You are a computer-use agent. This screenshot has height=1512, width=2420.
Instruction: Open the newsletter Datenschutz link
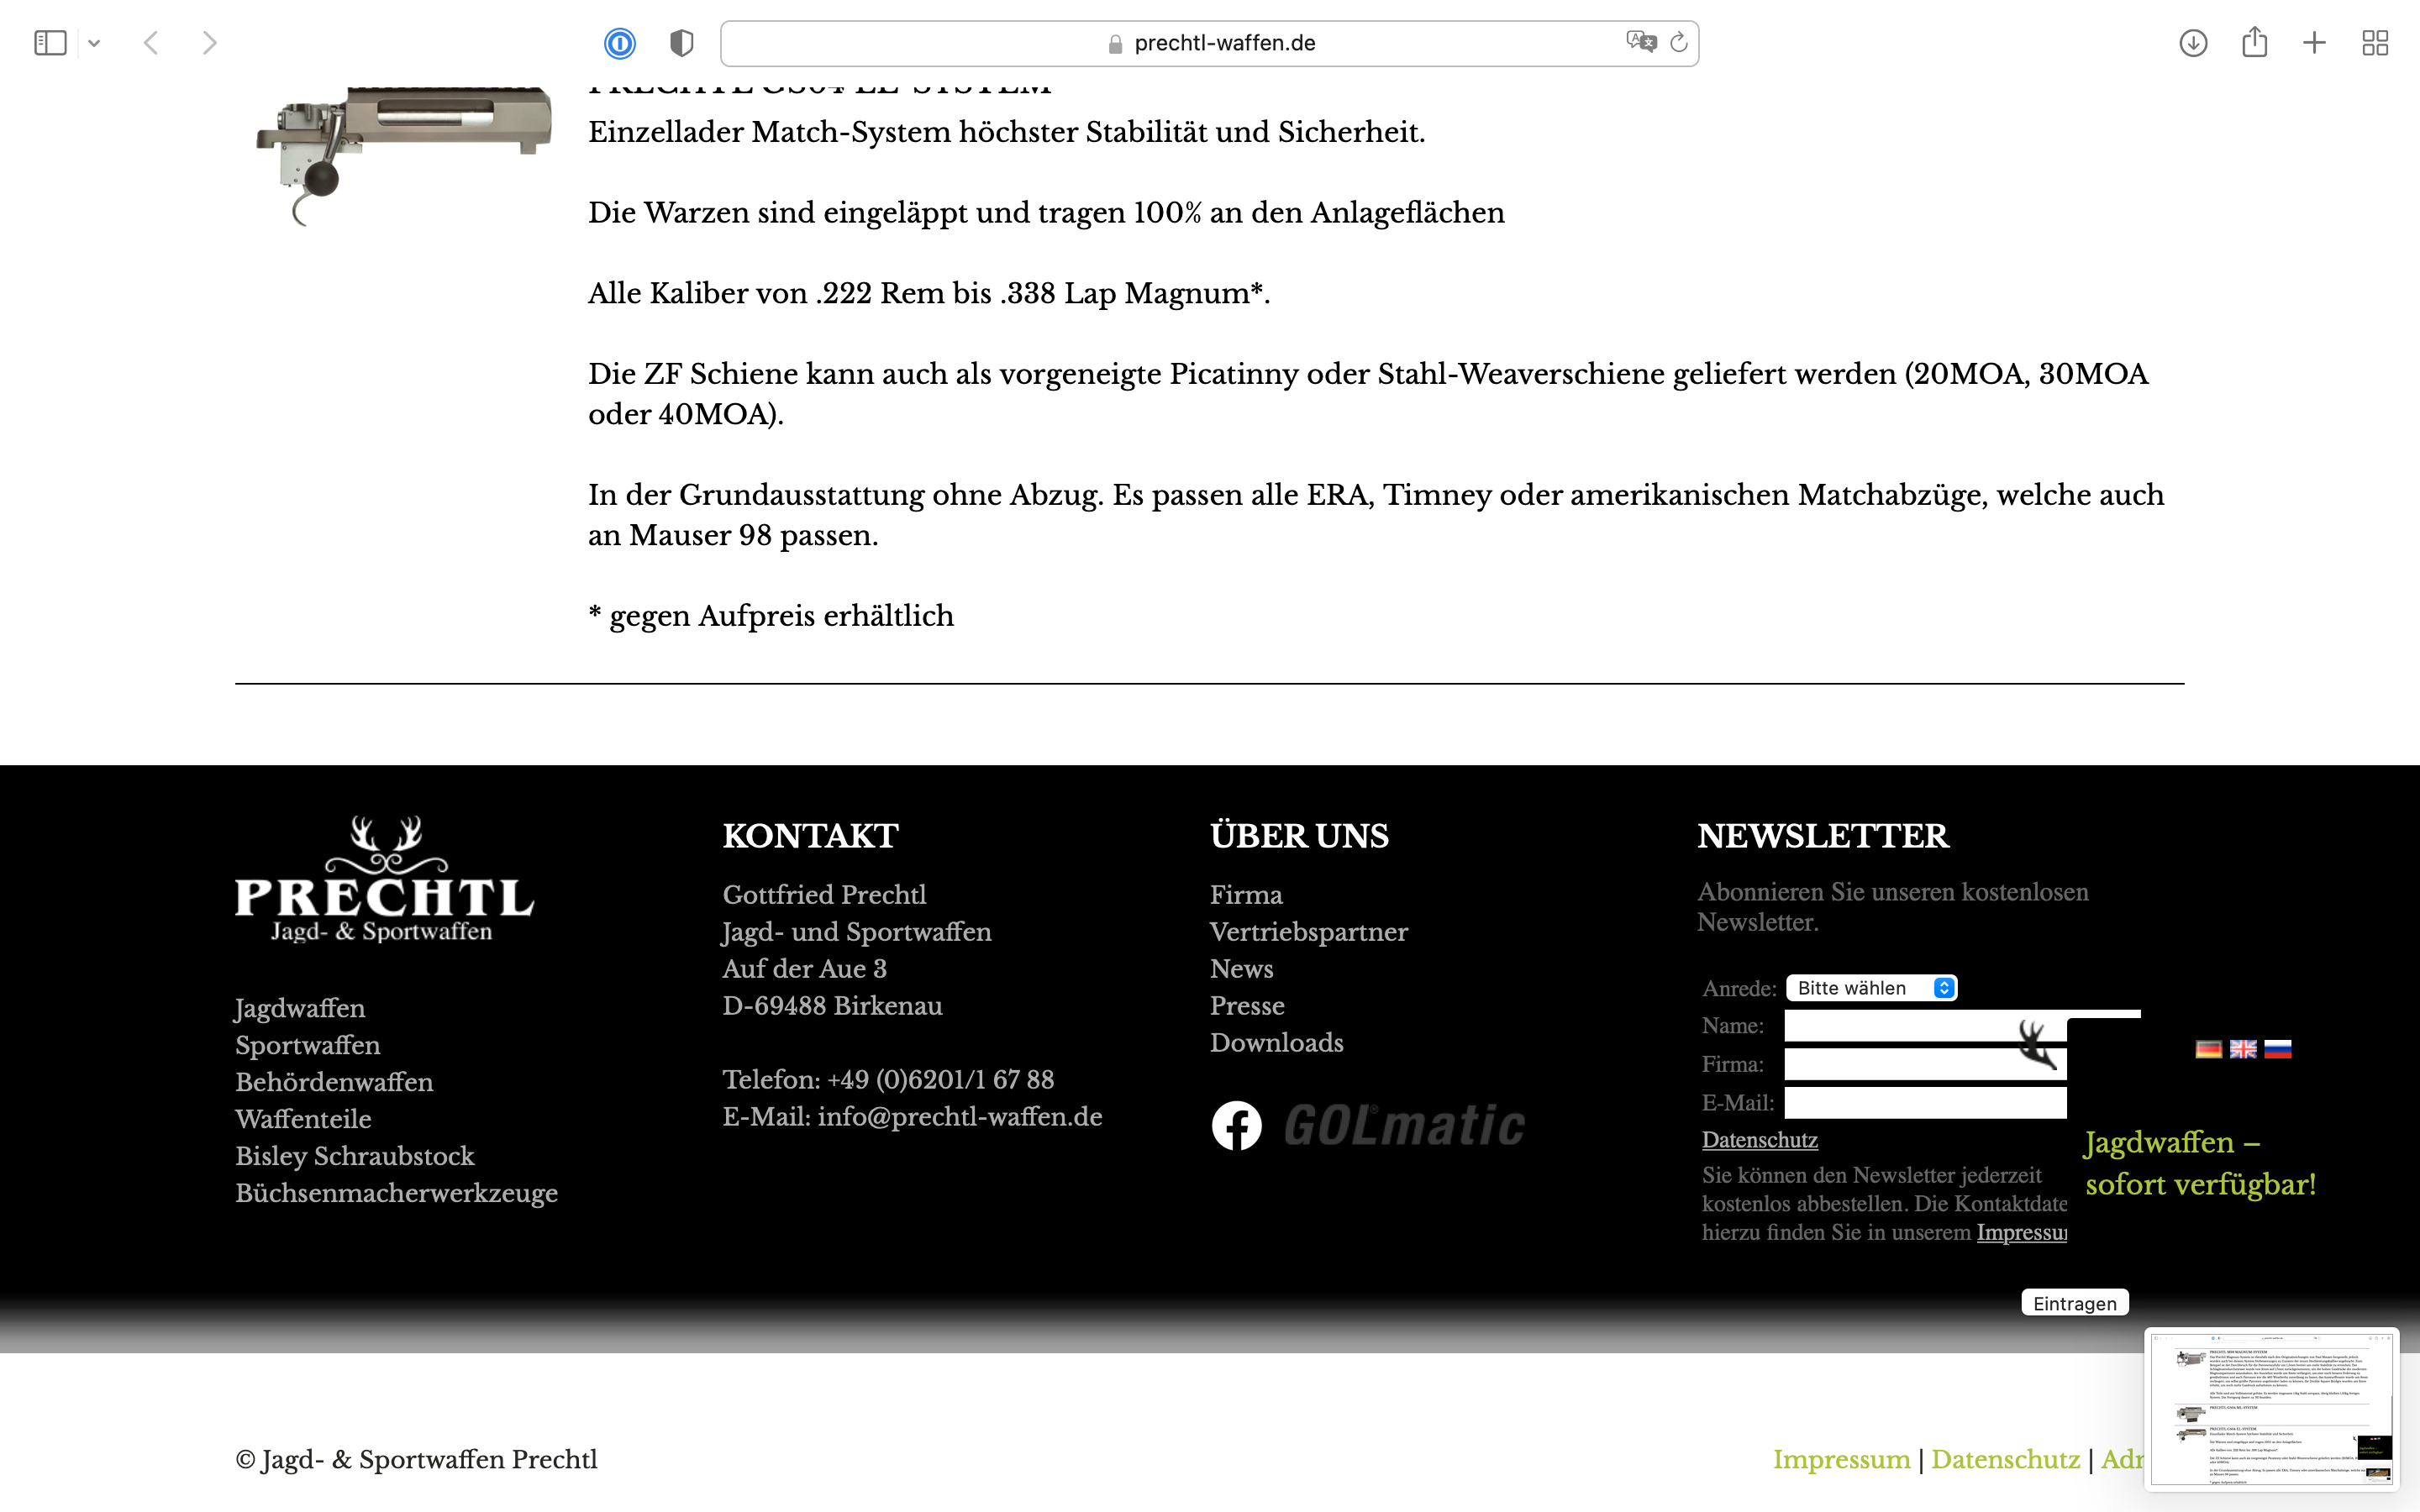coord(1760,1140)
